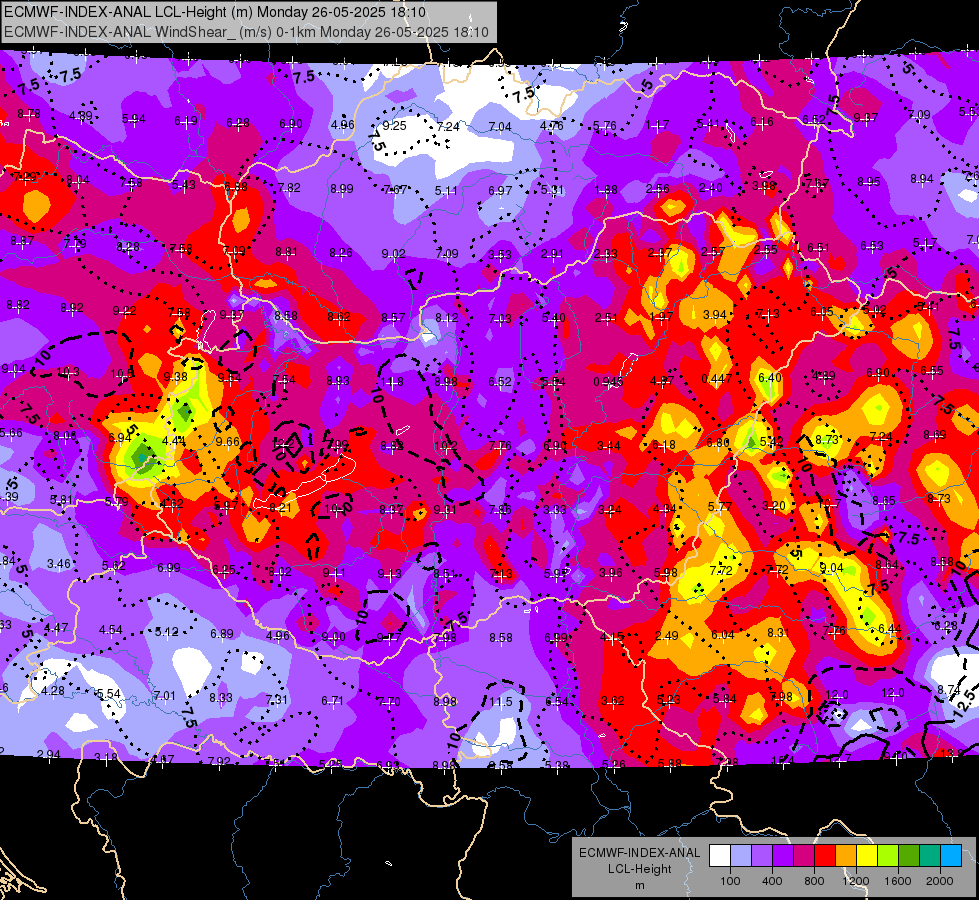
Task: Click the grid value "8.65"
Action: [884, 500]
